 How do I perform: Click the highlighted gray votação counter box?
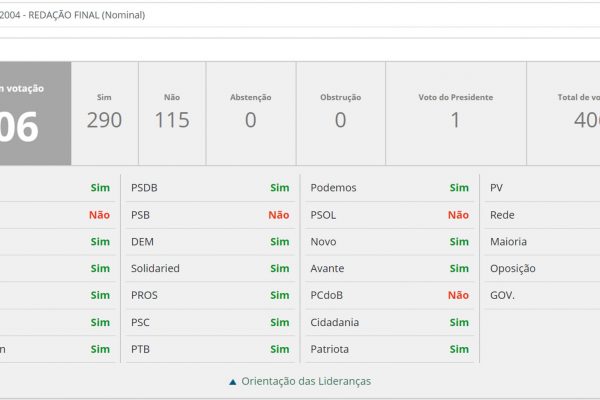[x=35, y=113]
